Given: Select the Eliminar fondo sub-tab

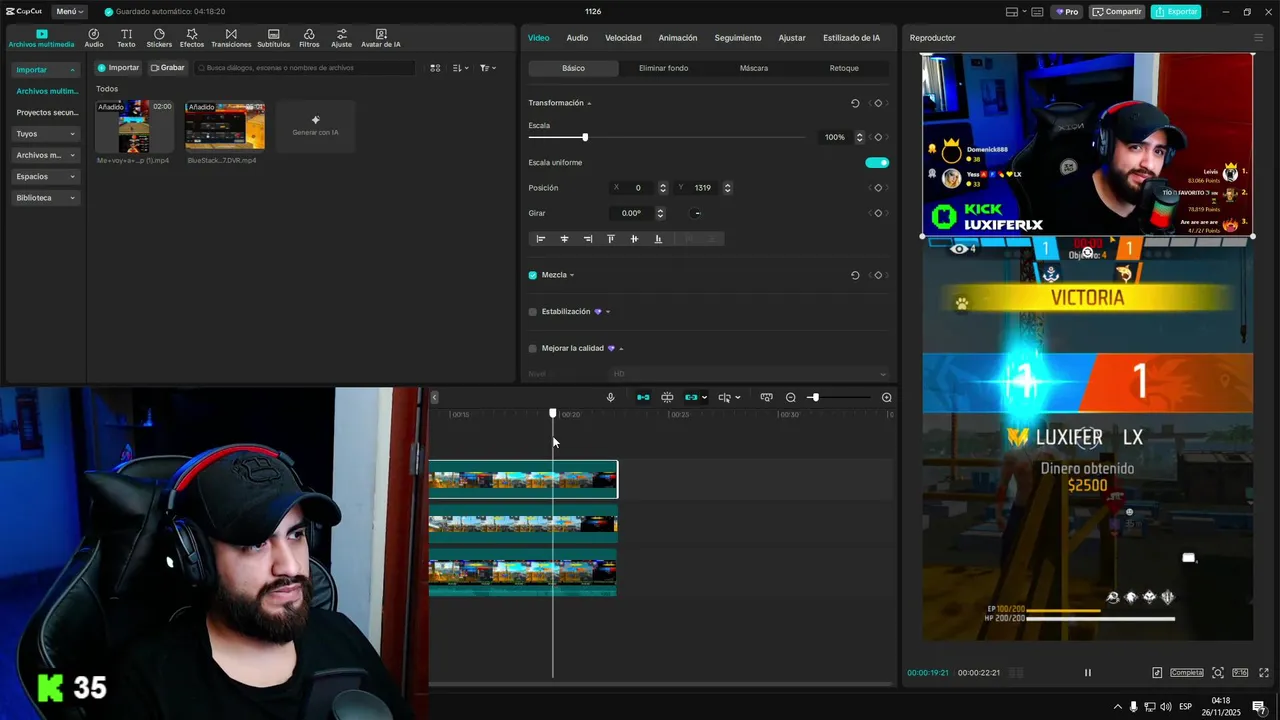Looking at the screenshot, I should click(663, 68).
